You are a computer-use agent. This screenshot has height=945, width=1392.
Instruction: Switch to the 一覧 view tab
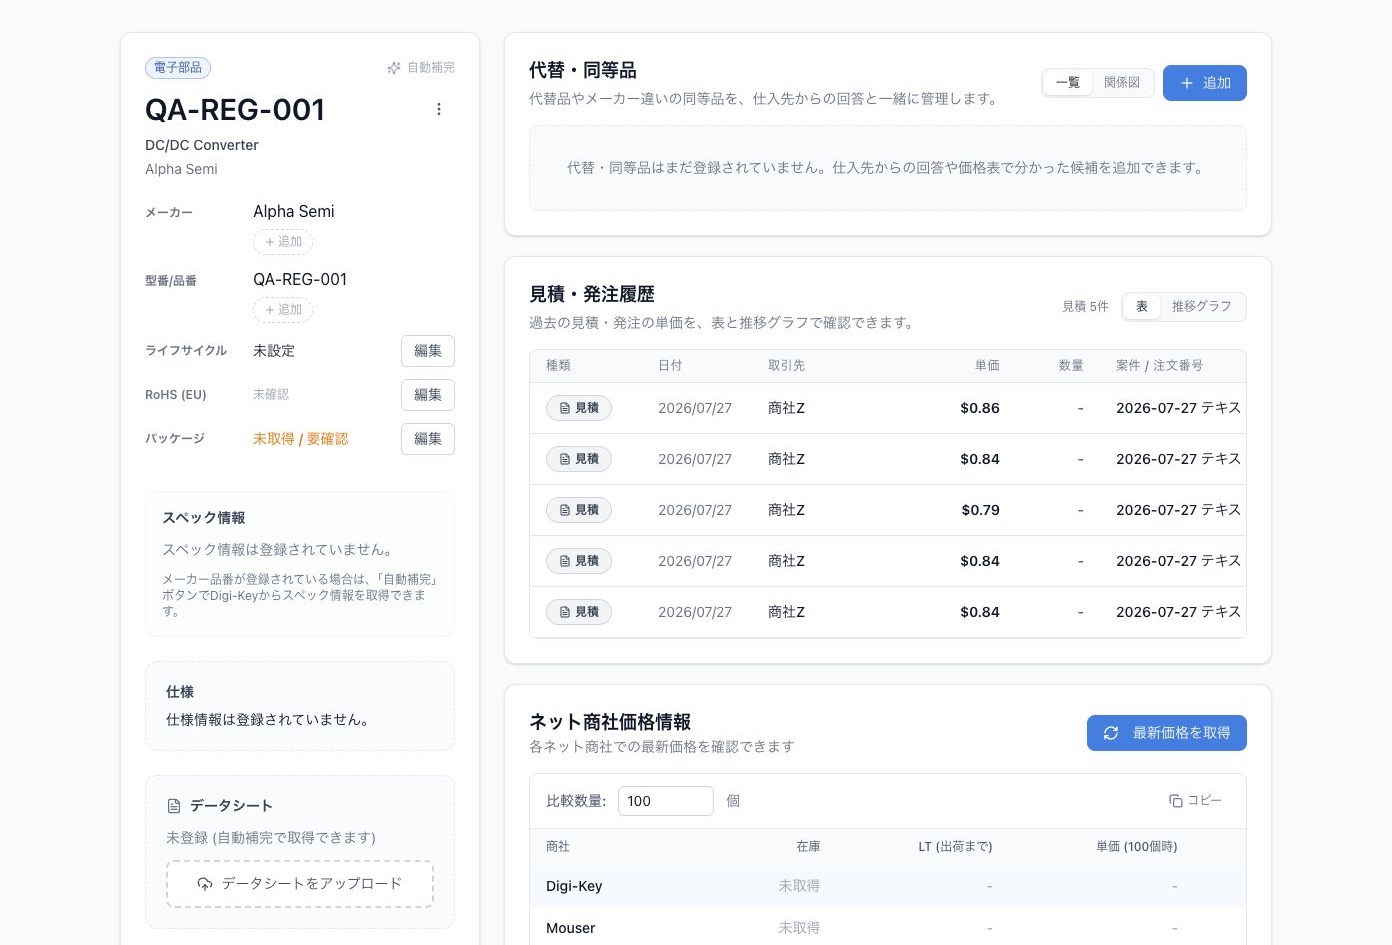tap(1068, 82)
